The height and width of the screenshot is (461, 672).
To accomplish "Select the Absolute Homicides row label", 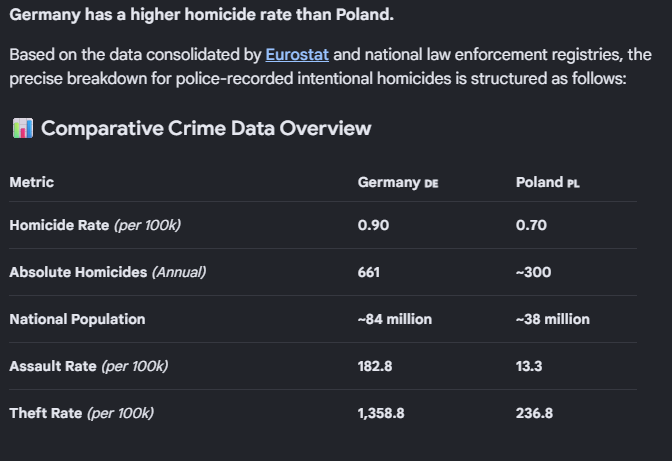I will coord(108,272).
